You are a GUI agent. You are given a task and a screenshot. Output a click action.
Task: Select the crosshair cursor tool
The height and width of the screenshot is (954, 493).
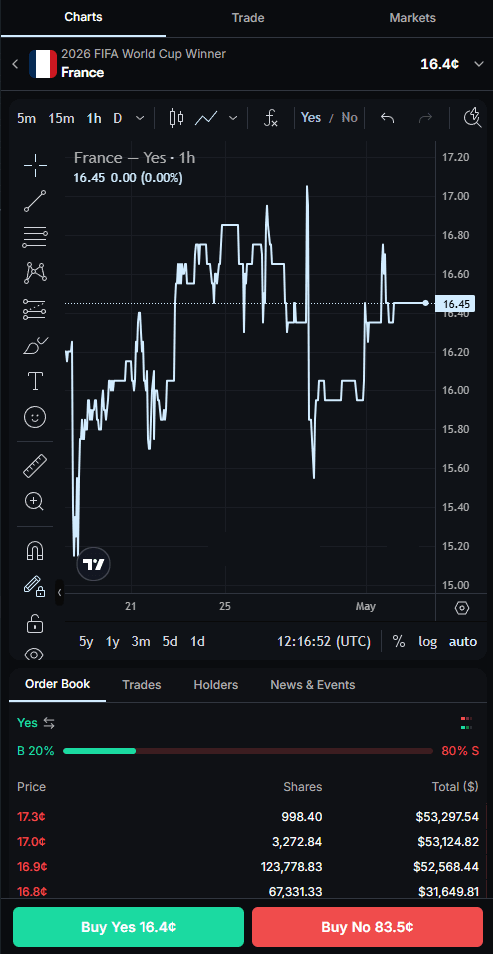pyautogui.click(x=35, y=165)
